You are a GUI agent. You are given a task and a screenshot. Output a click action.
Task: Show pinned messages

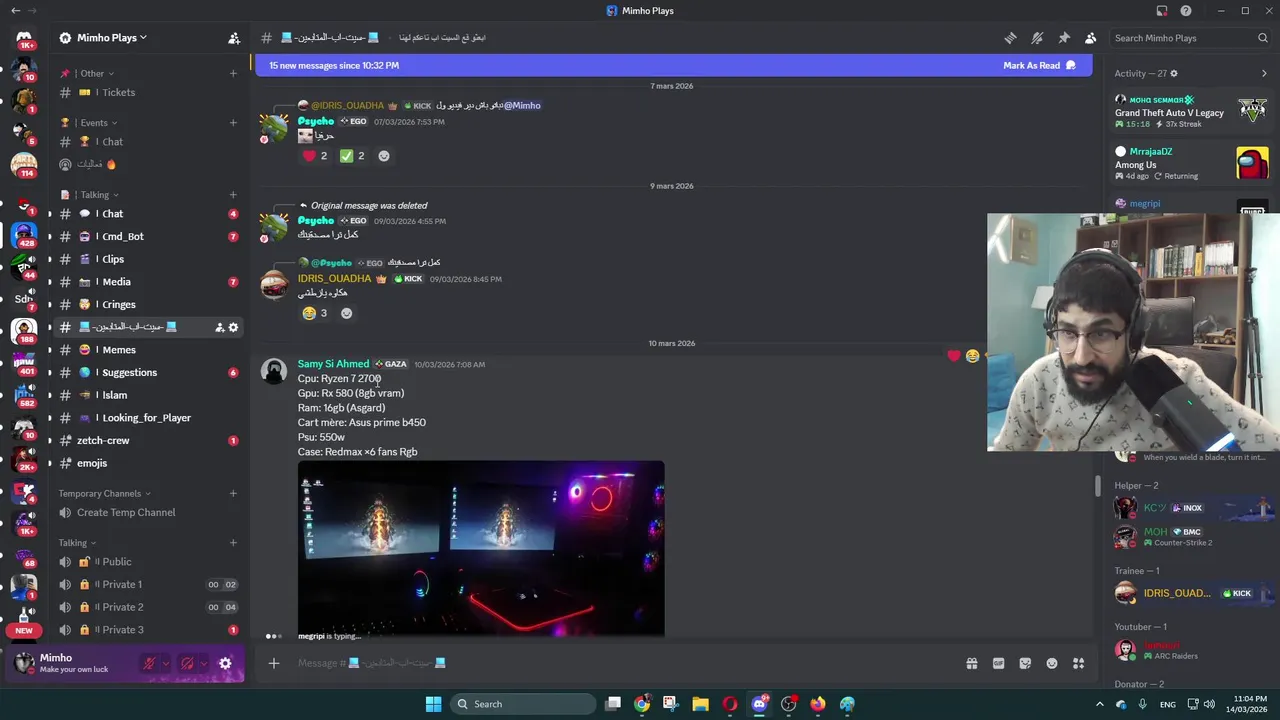(1064, 38)
